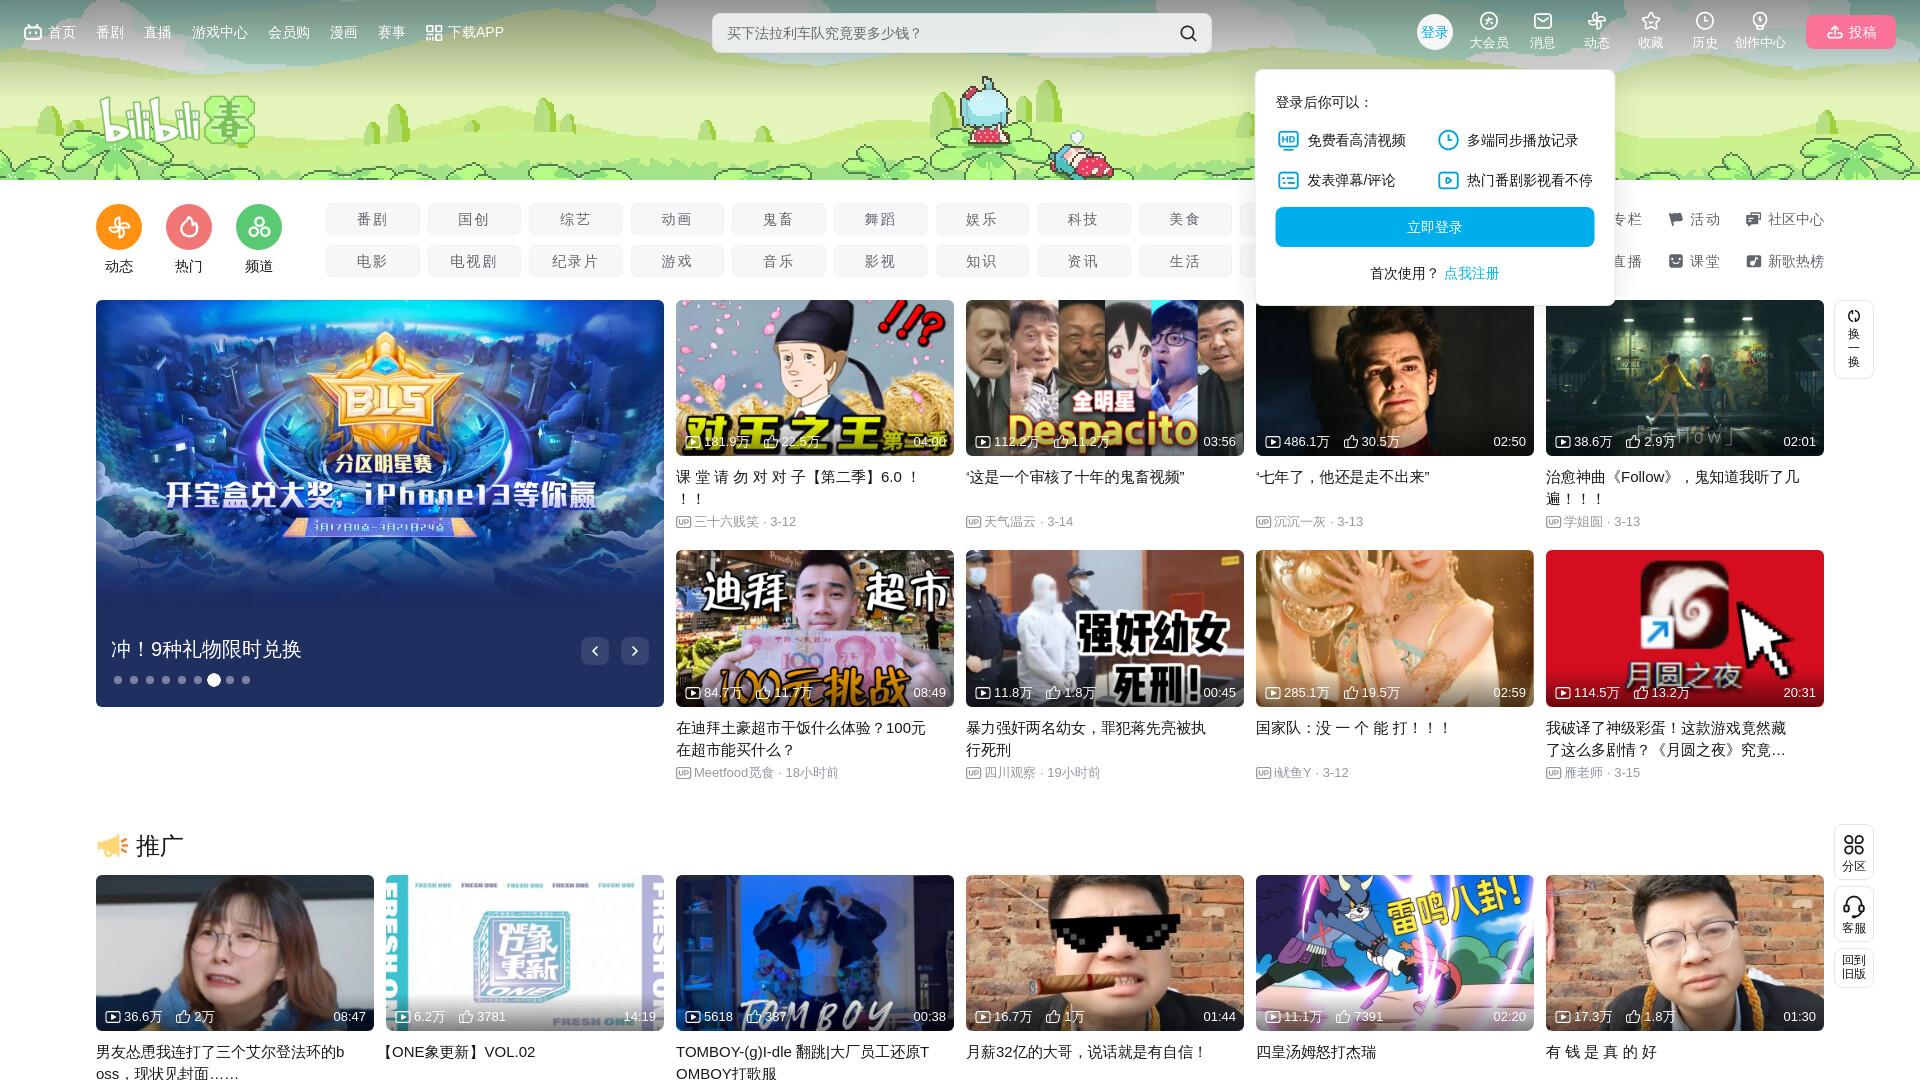
Task: Click 回到旧版 button
Action: point(1854,967)
